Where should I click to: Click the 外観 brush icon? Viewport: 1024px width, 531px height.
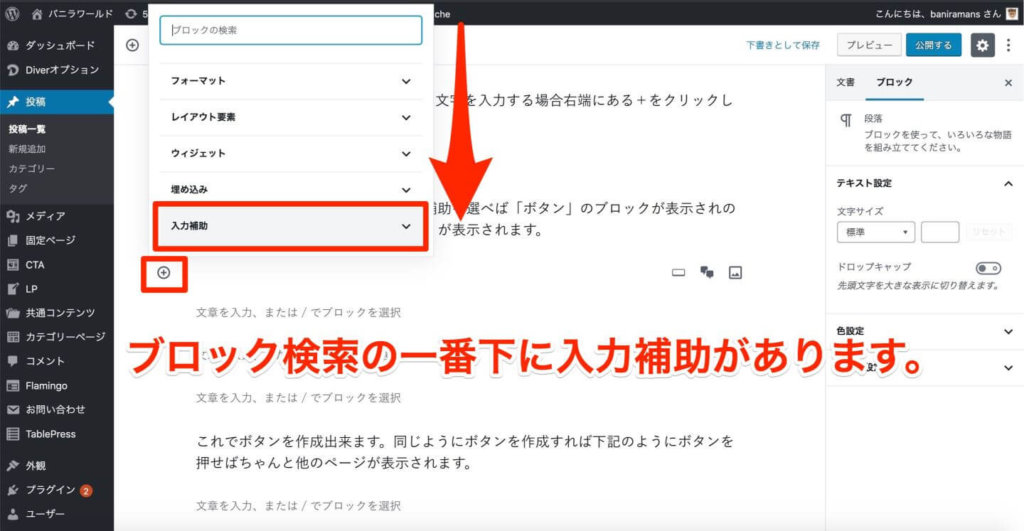(12, 466)
